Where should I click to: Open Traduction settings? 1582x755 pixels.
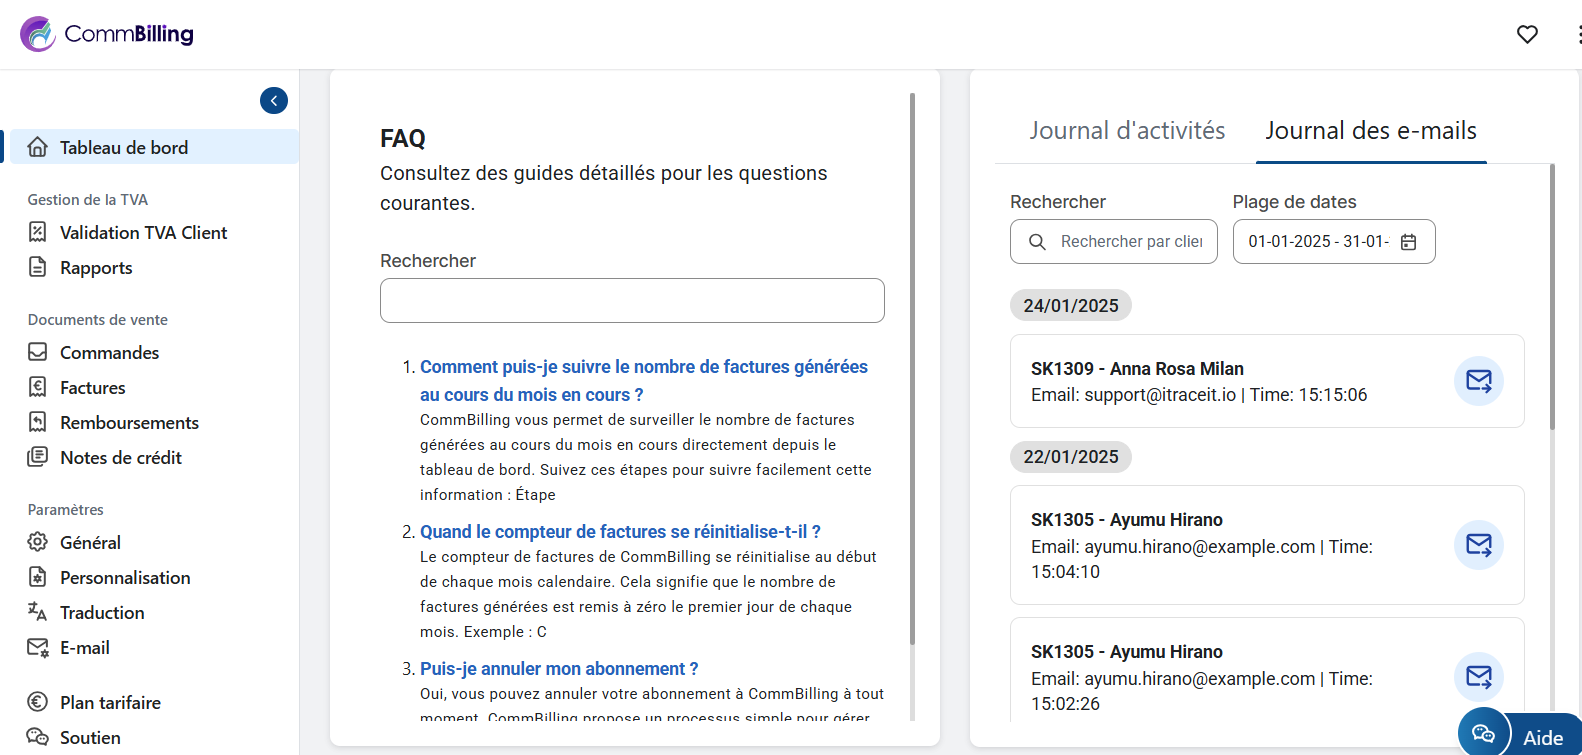[102, 612]
